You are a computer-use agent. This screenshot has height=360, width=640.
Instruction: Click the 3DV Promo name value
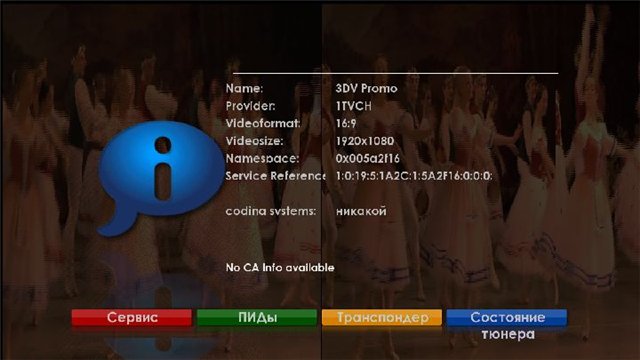[366, 89]
